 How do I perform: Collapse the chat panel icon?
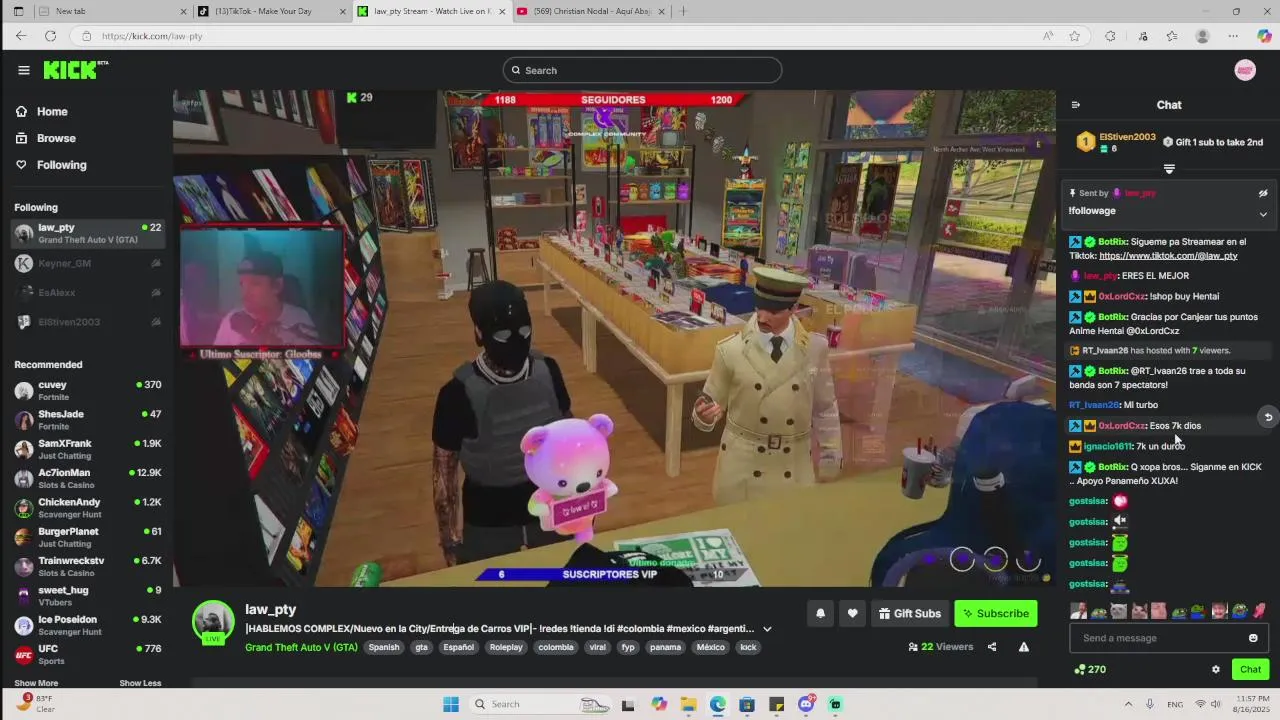[1076, 105]
